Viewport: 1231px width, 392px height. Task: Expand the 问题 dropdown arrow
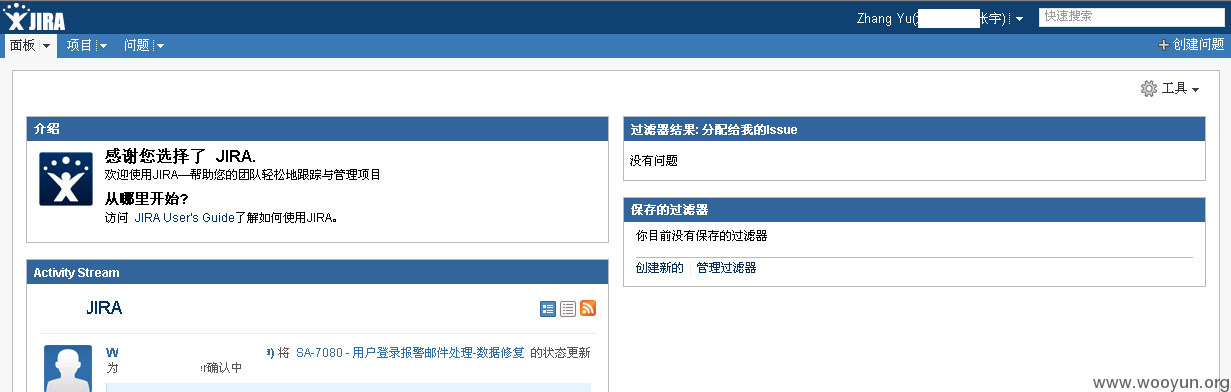[160, 46]
